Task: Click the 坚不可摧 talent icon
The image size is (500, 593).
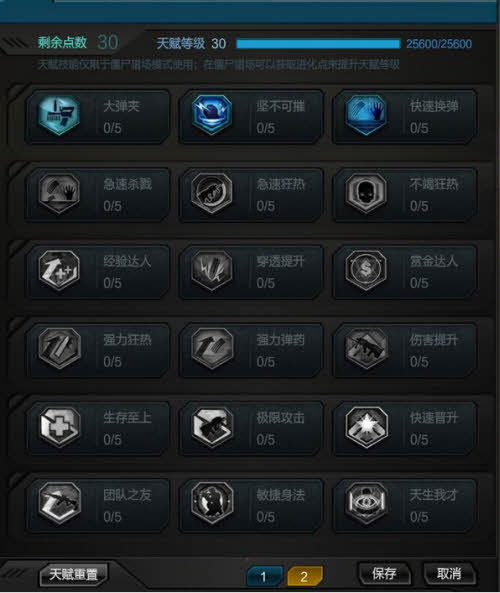Action: (212, 115)
